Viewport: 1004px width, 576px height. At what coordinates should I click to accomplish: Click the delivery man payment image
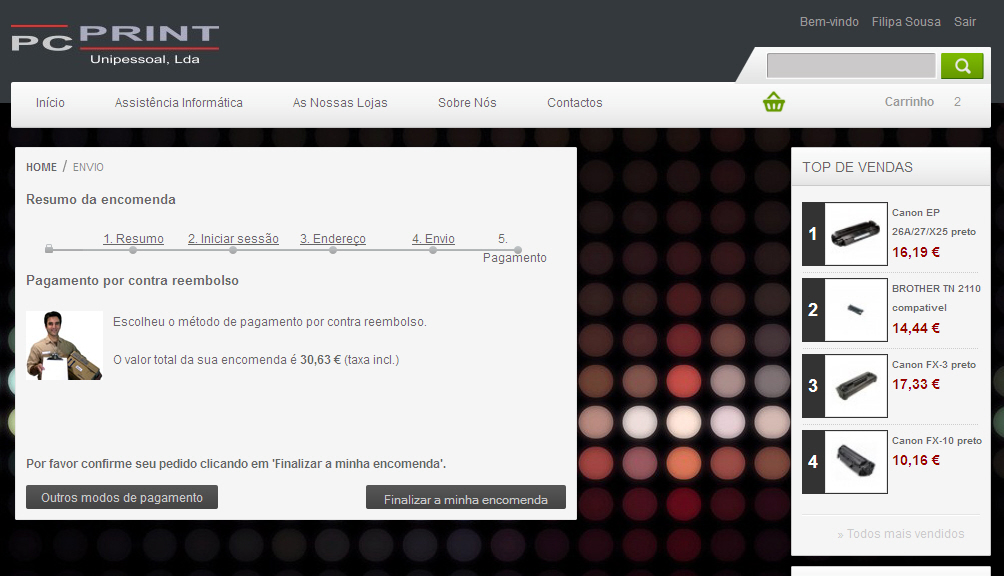point(64,346)
